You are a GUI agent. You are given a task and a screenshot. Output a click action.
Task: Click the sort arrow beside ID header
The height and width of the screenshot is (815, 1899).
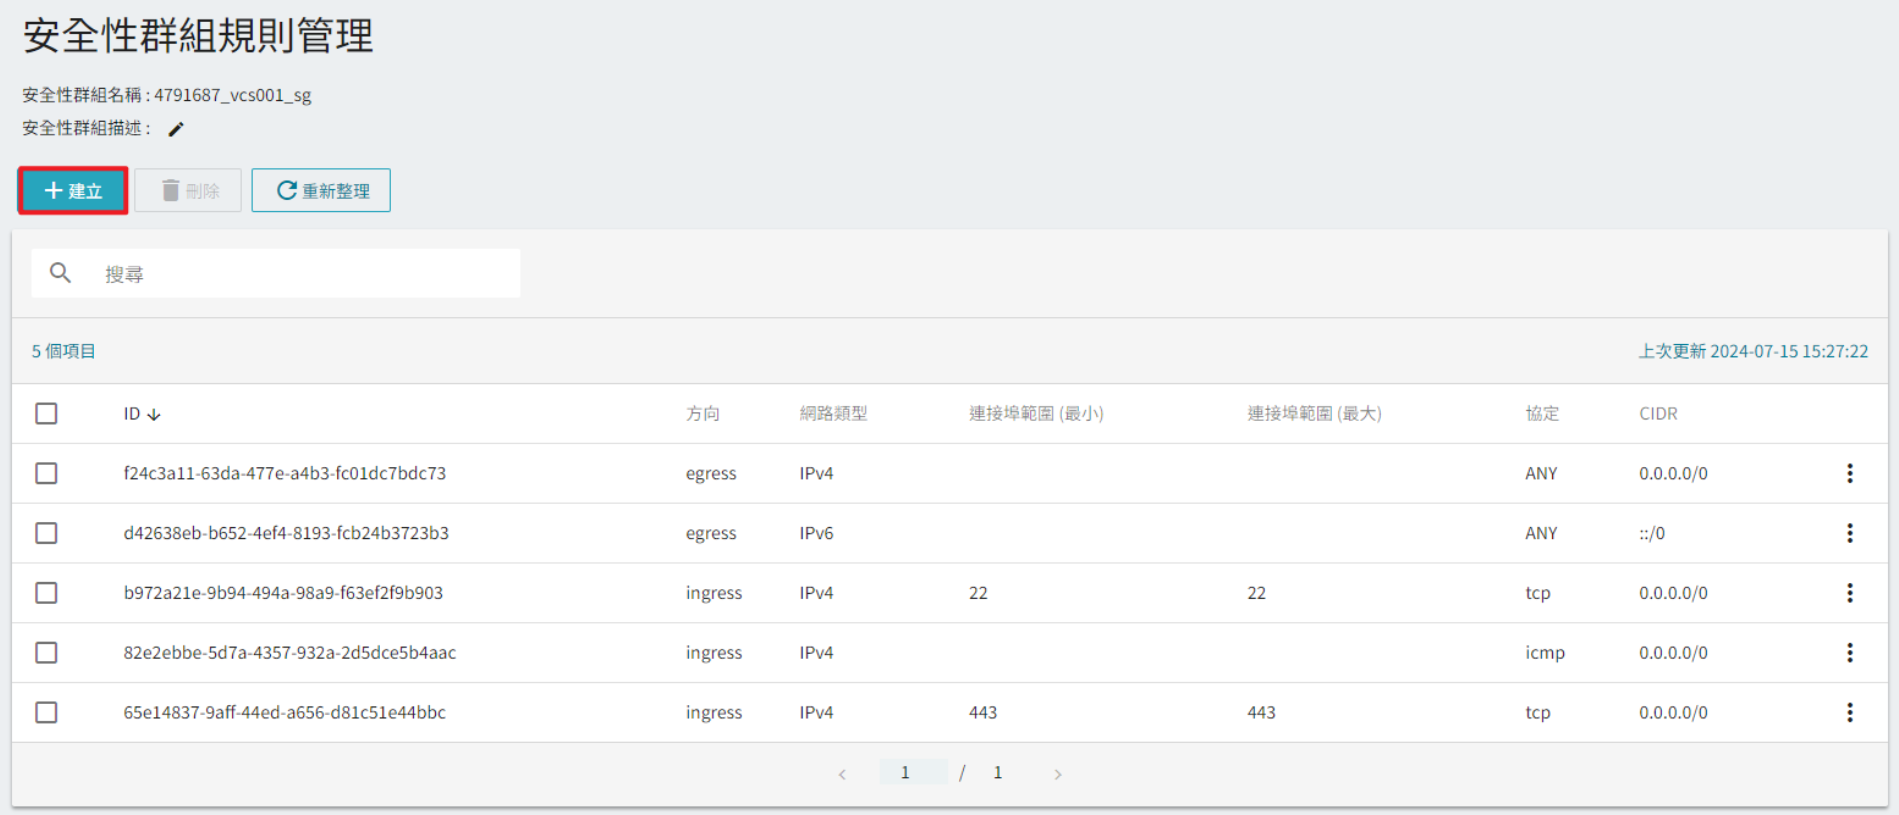point(154,414)
